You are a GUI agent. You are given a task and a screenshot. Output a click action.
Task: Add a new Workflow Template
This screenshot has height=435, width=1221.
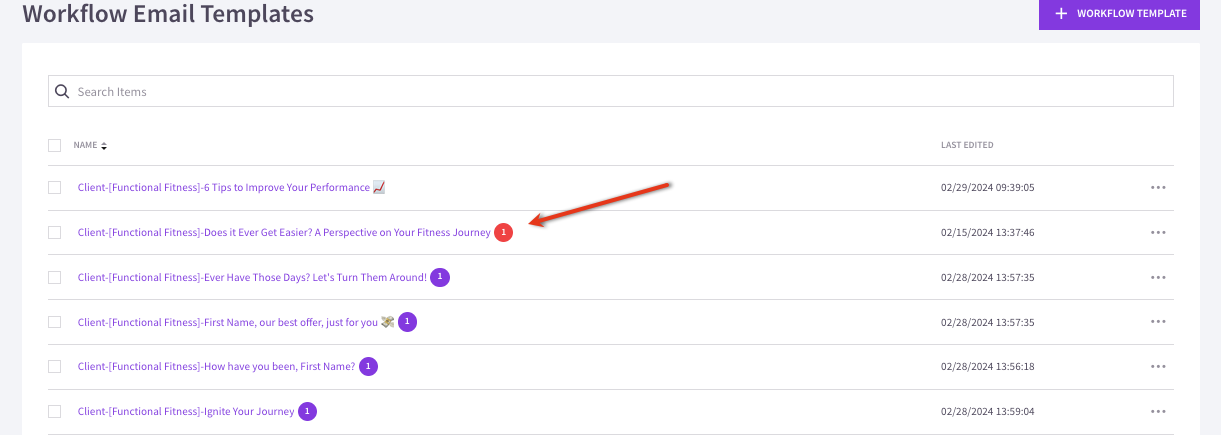point(1119,14)
